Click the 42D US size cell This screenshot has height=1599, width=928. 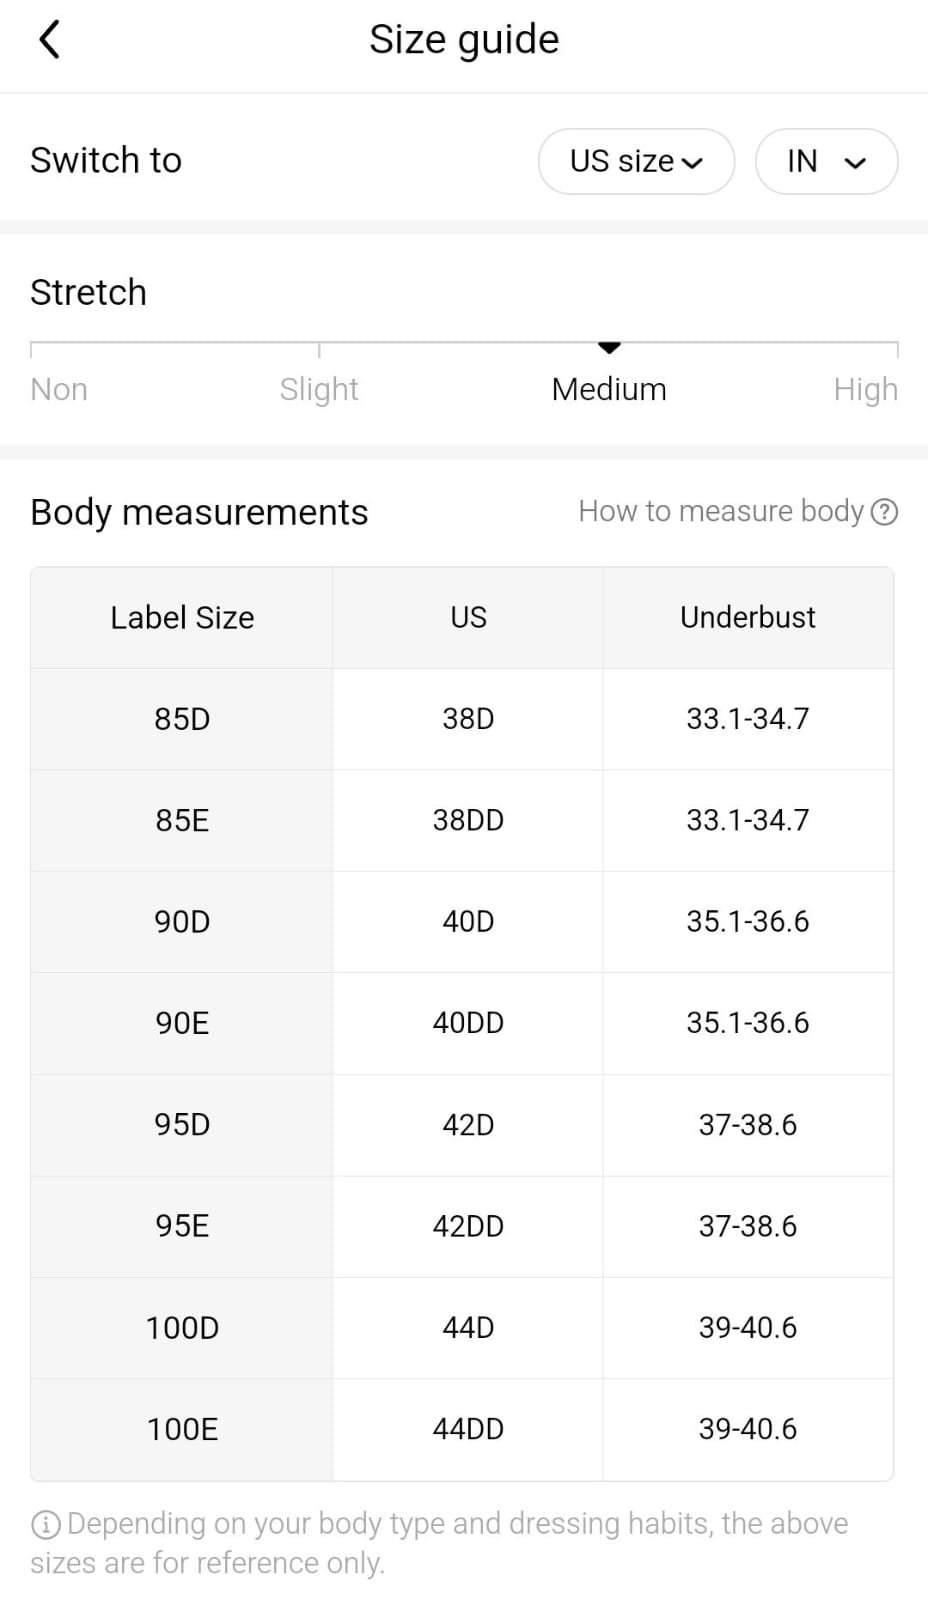point(468,1125)
